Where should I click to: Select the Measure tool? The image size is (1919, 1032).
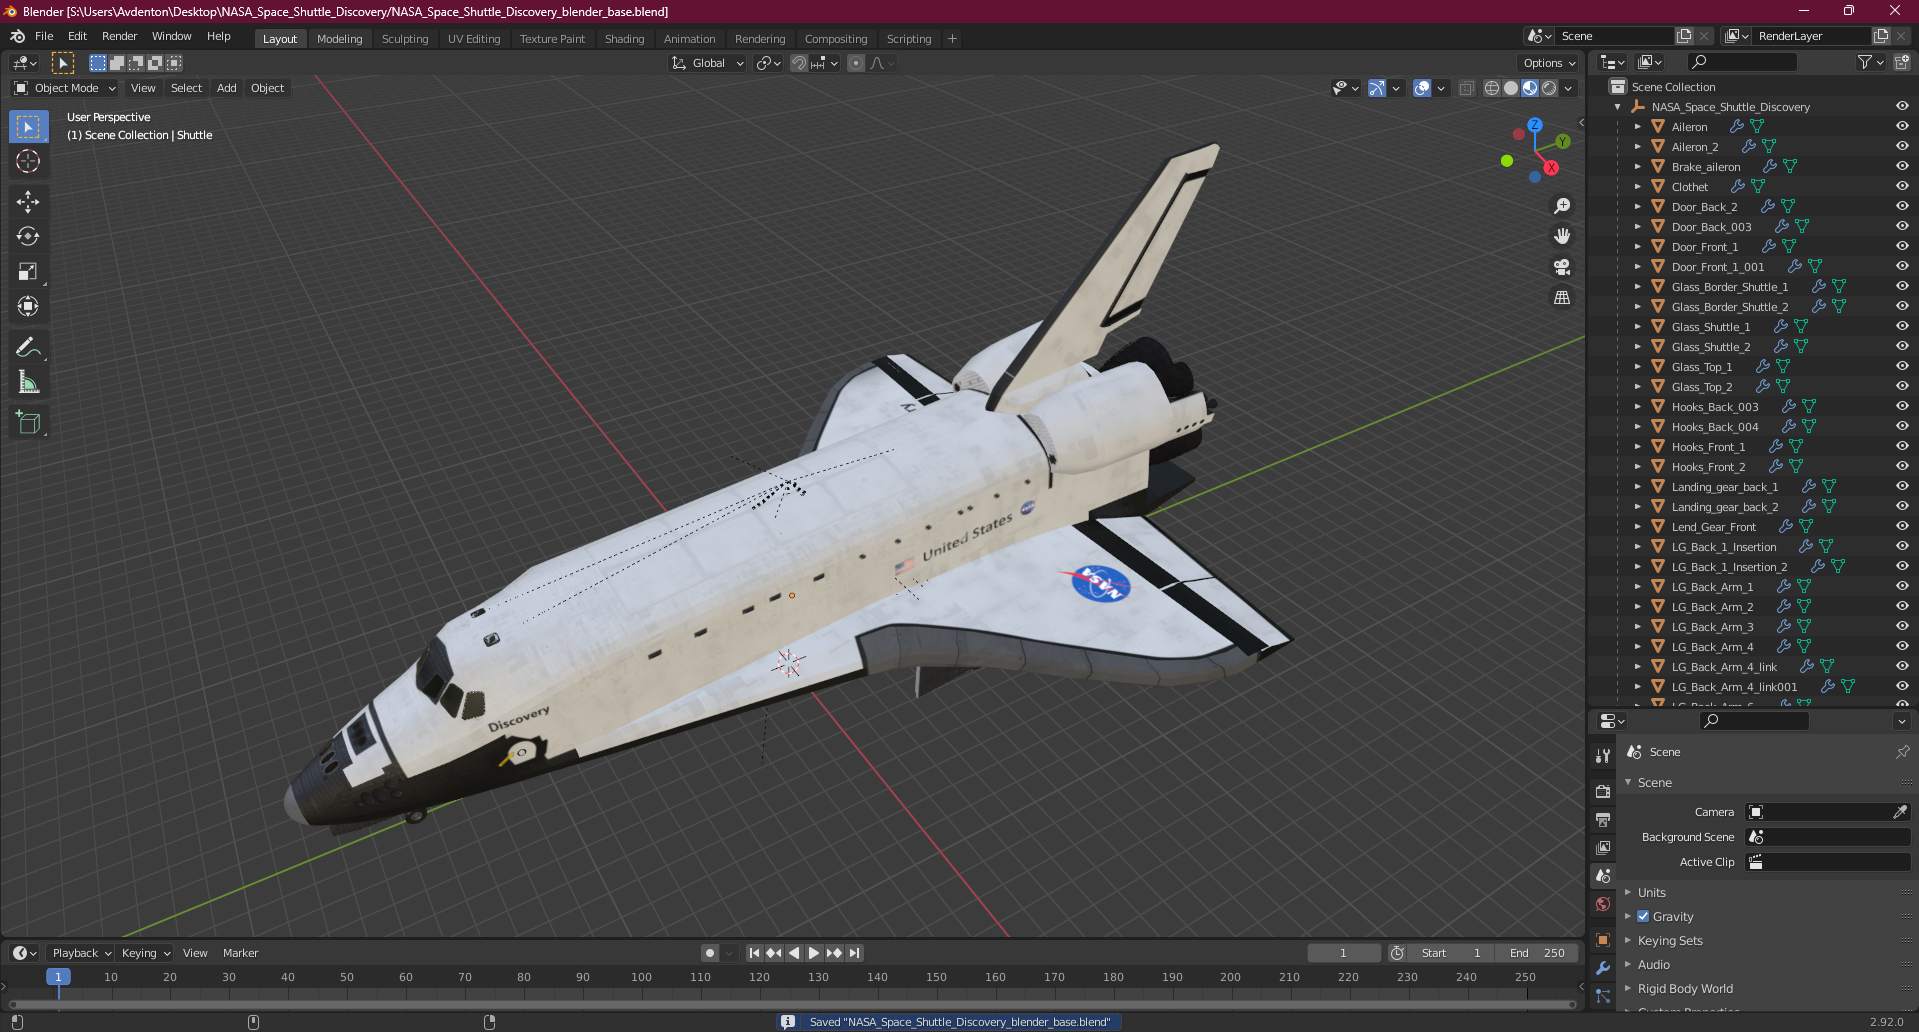click(x=28, y=383)
